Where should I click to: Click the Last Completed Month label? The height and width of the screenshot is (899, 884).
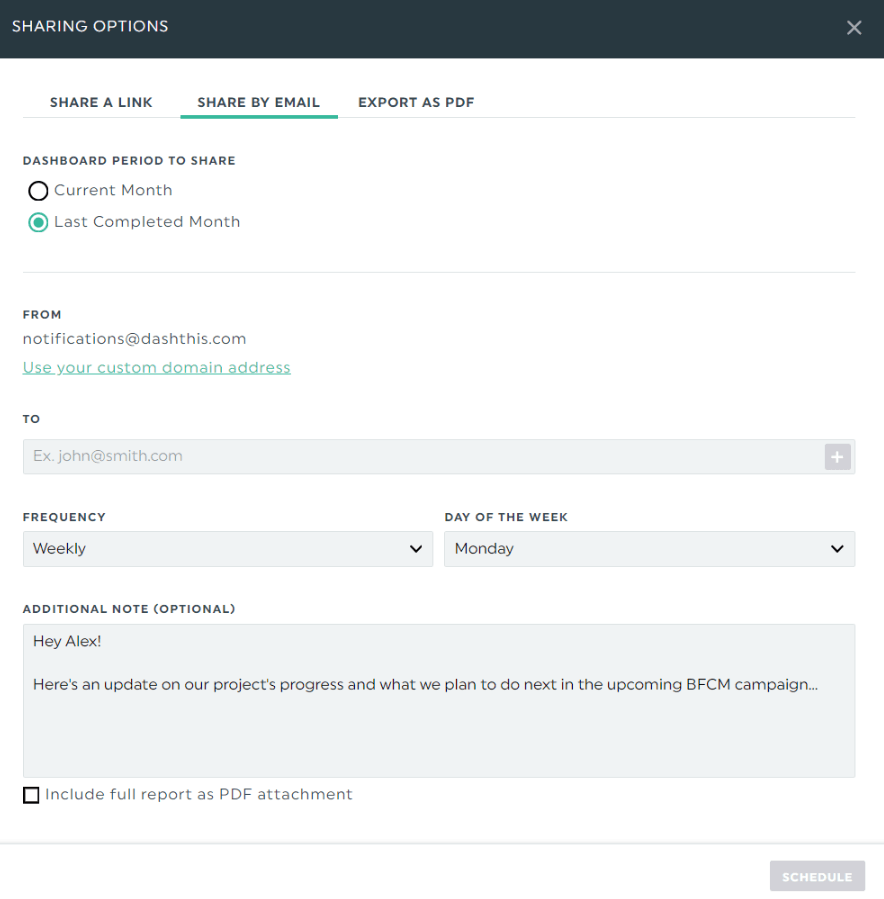coord(147,222)
